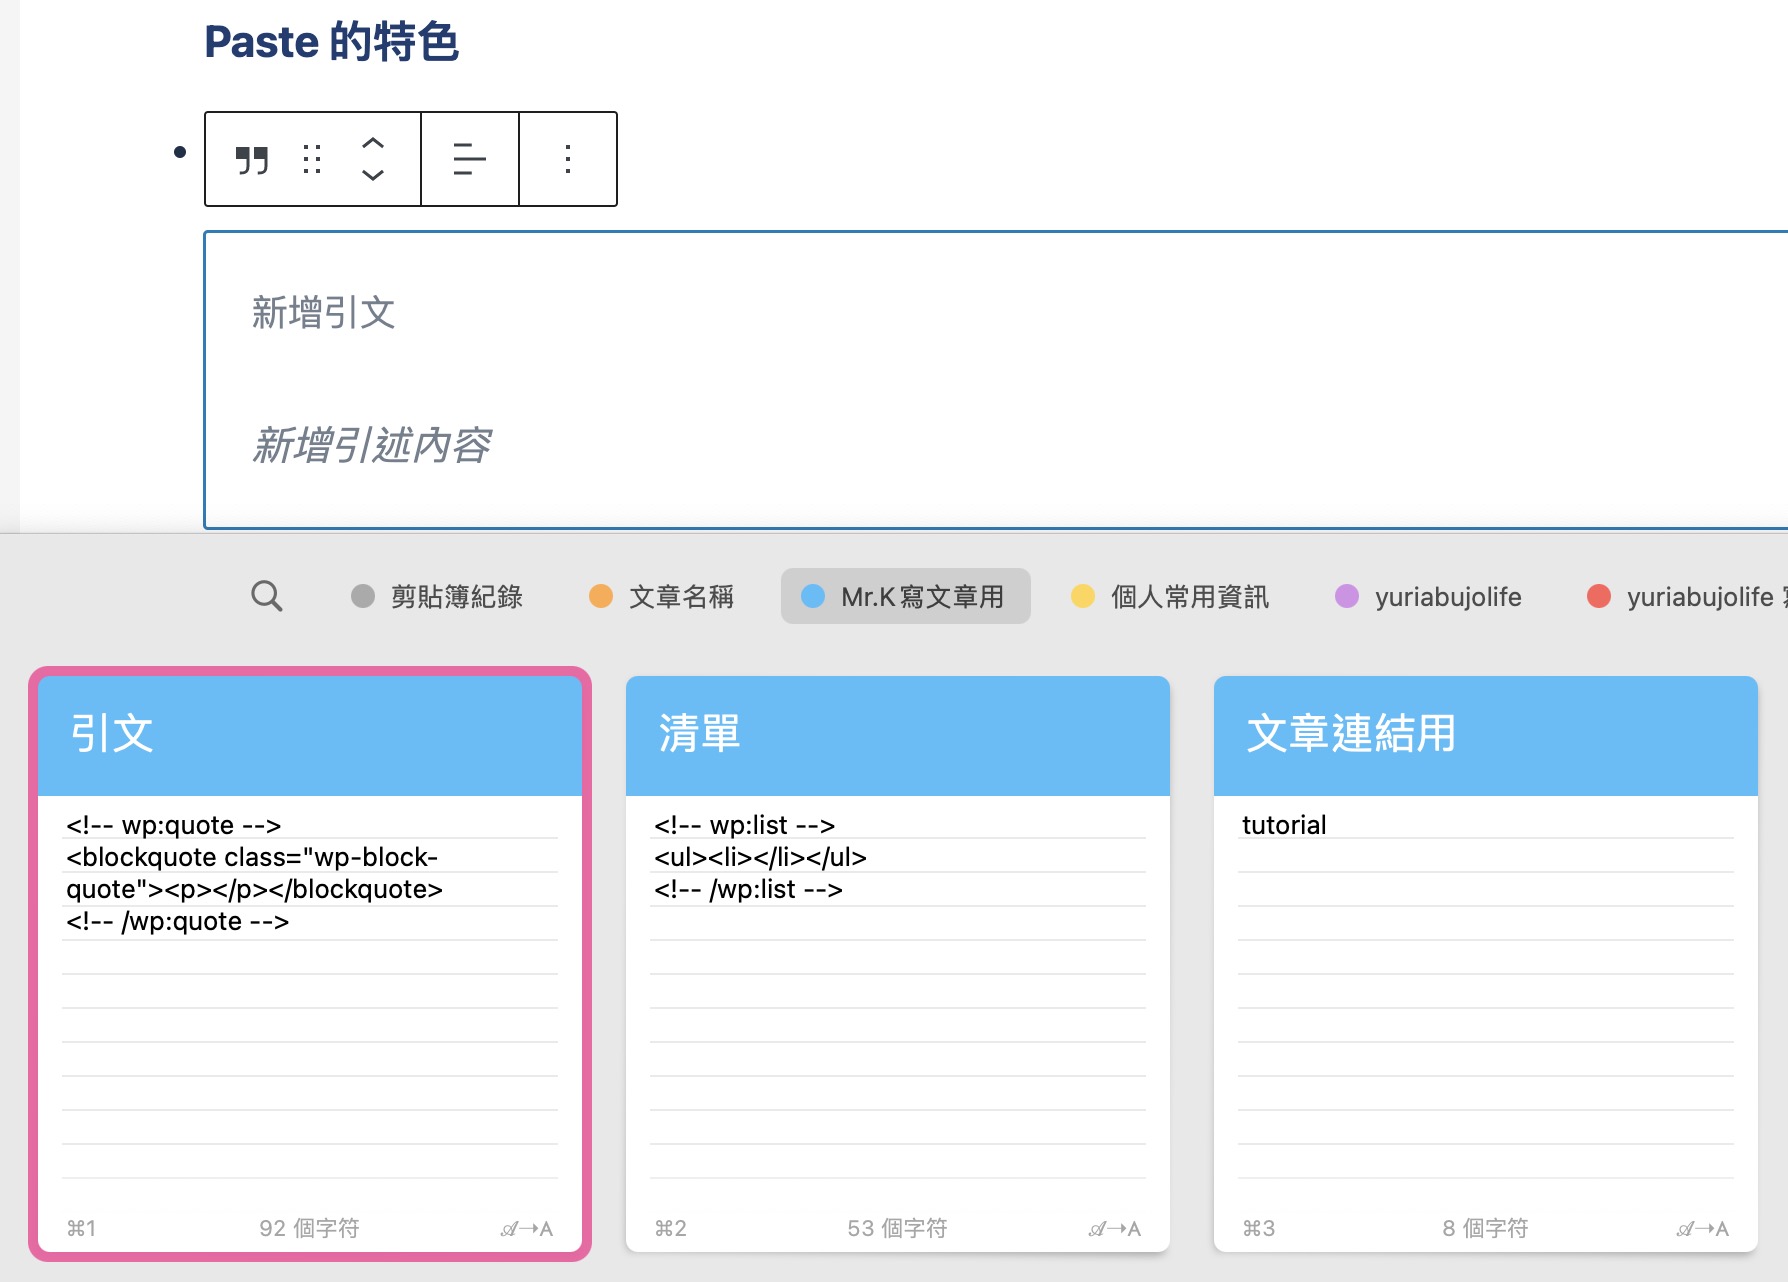Image resolution: width=1788 pixels, height=1282 pixels.
Task: Open the 個人常用資訊 pinboard
Action: tap(1170, 597)
